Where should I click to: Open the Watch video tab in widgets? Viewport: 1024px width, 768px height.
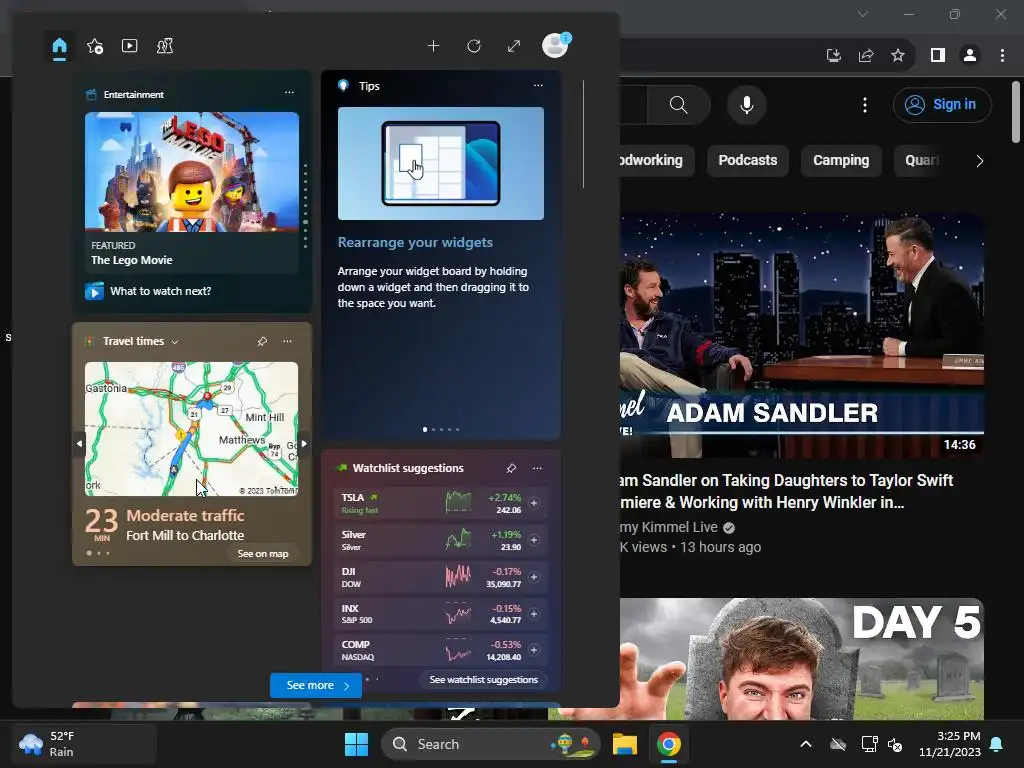click(129, 46)
